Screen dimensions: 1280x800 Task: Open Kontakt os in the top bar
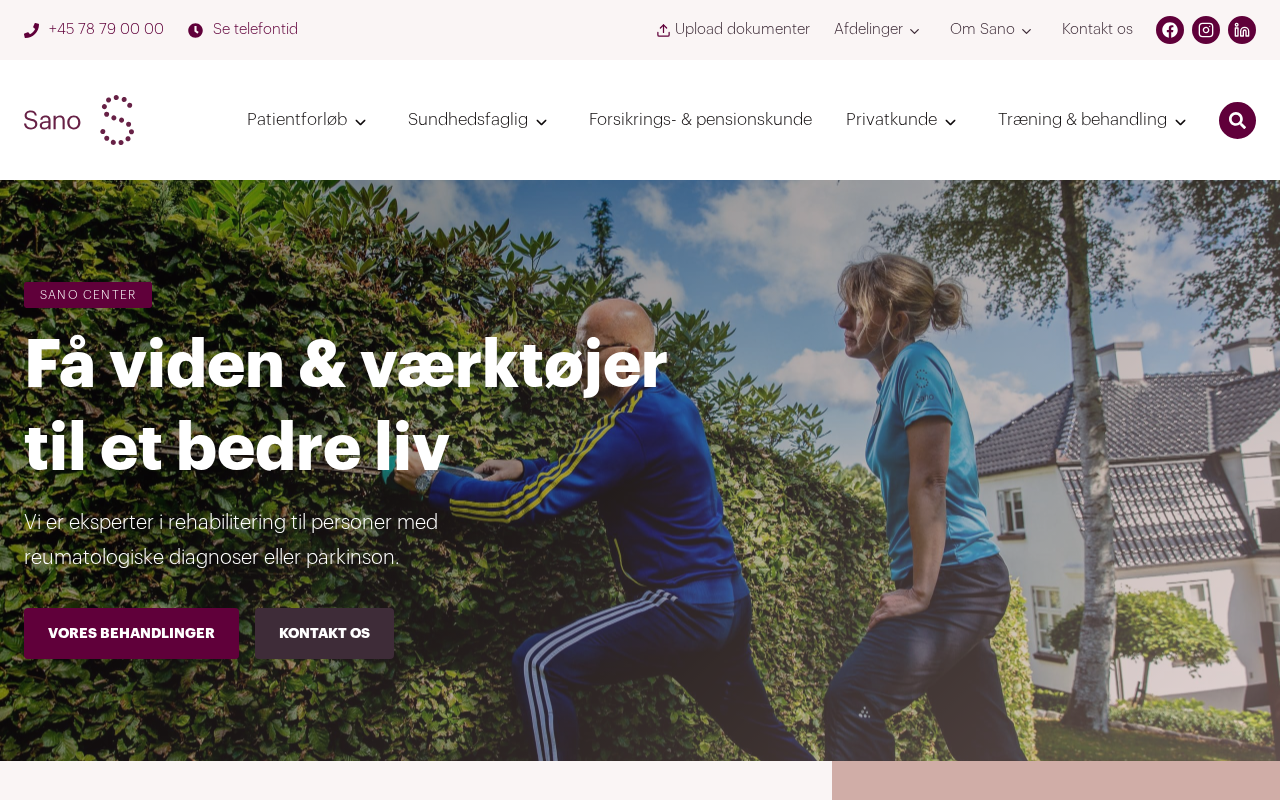coord(1097,30)
